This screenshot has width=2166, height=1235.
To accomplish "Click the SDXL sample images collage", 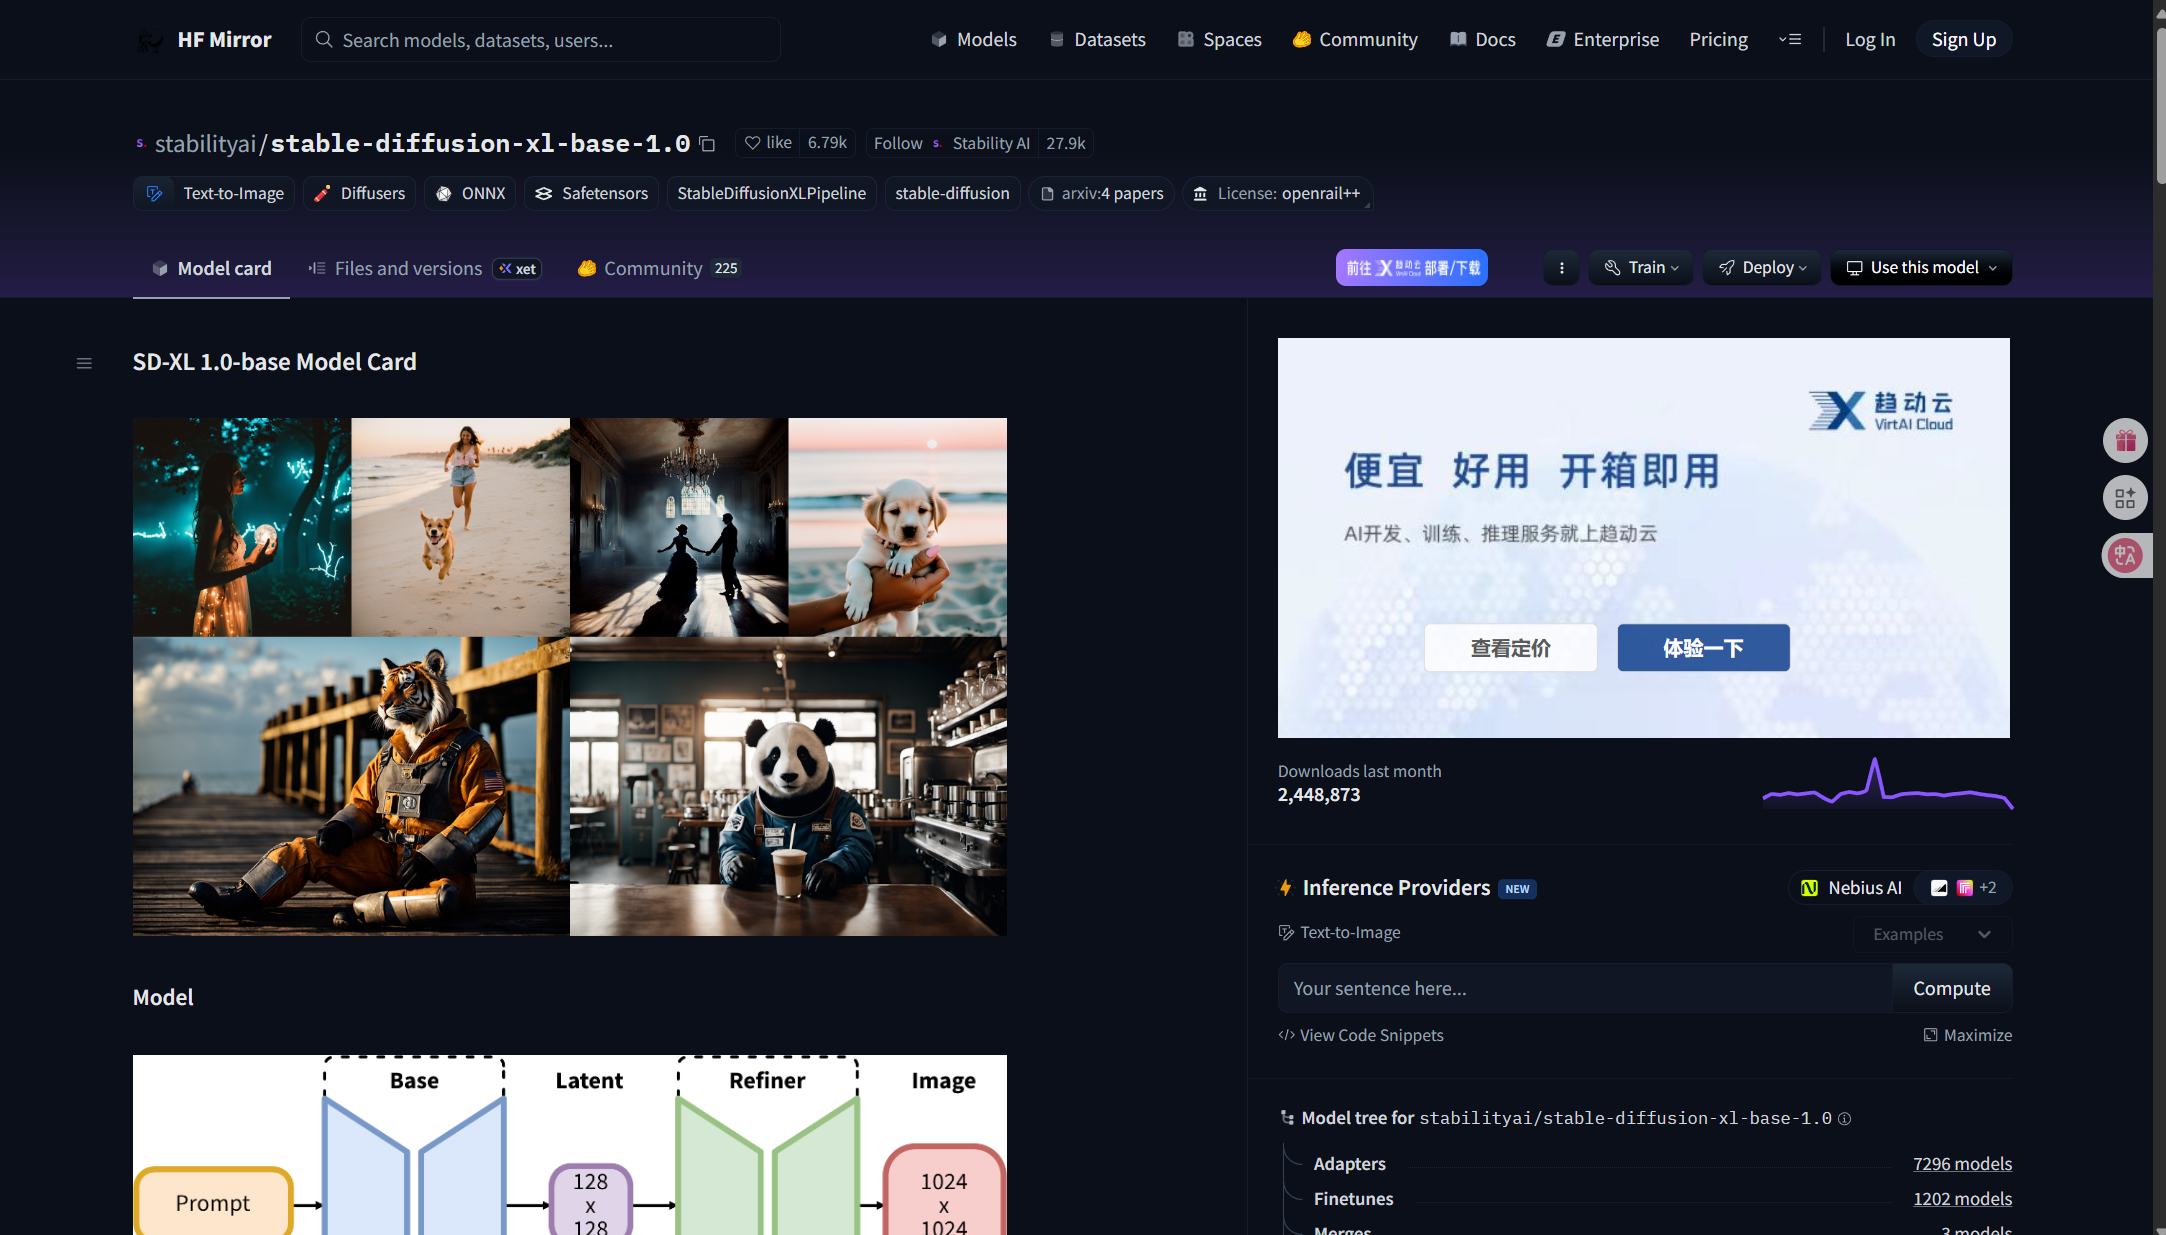I will 570,677.
